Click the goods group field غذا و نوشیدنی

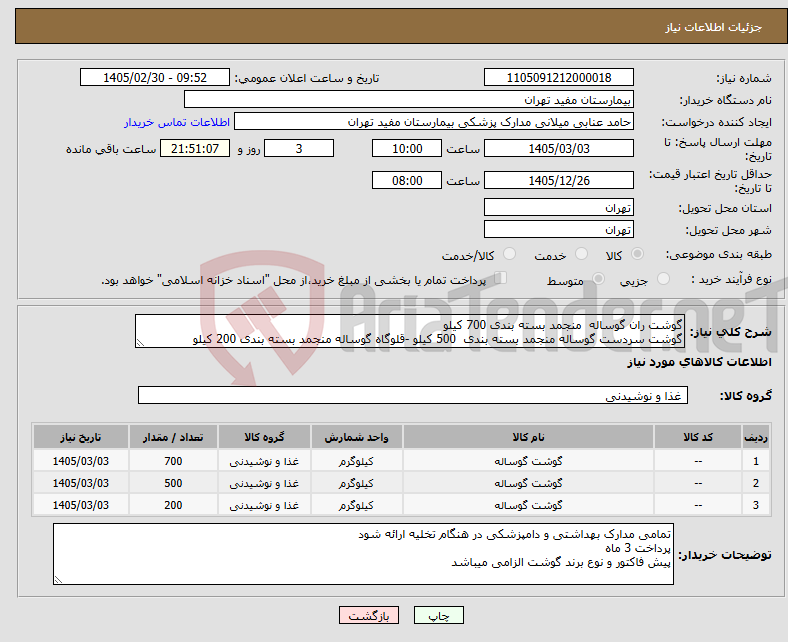point(413,395)
